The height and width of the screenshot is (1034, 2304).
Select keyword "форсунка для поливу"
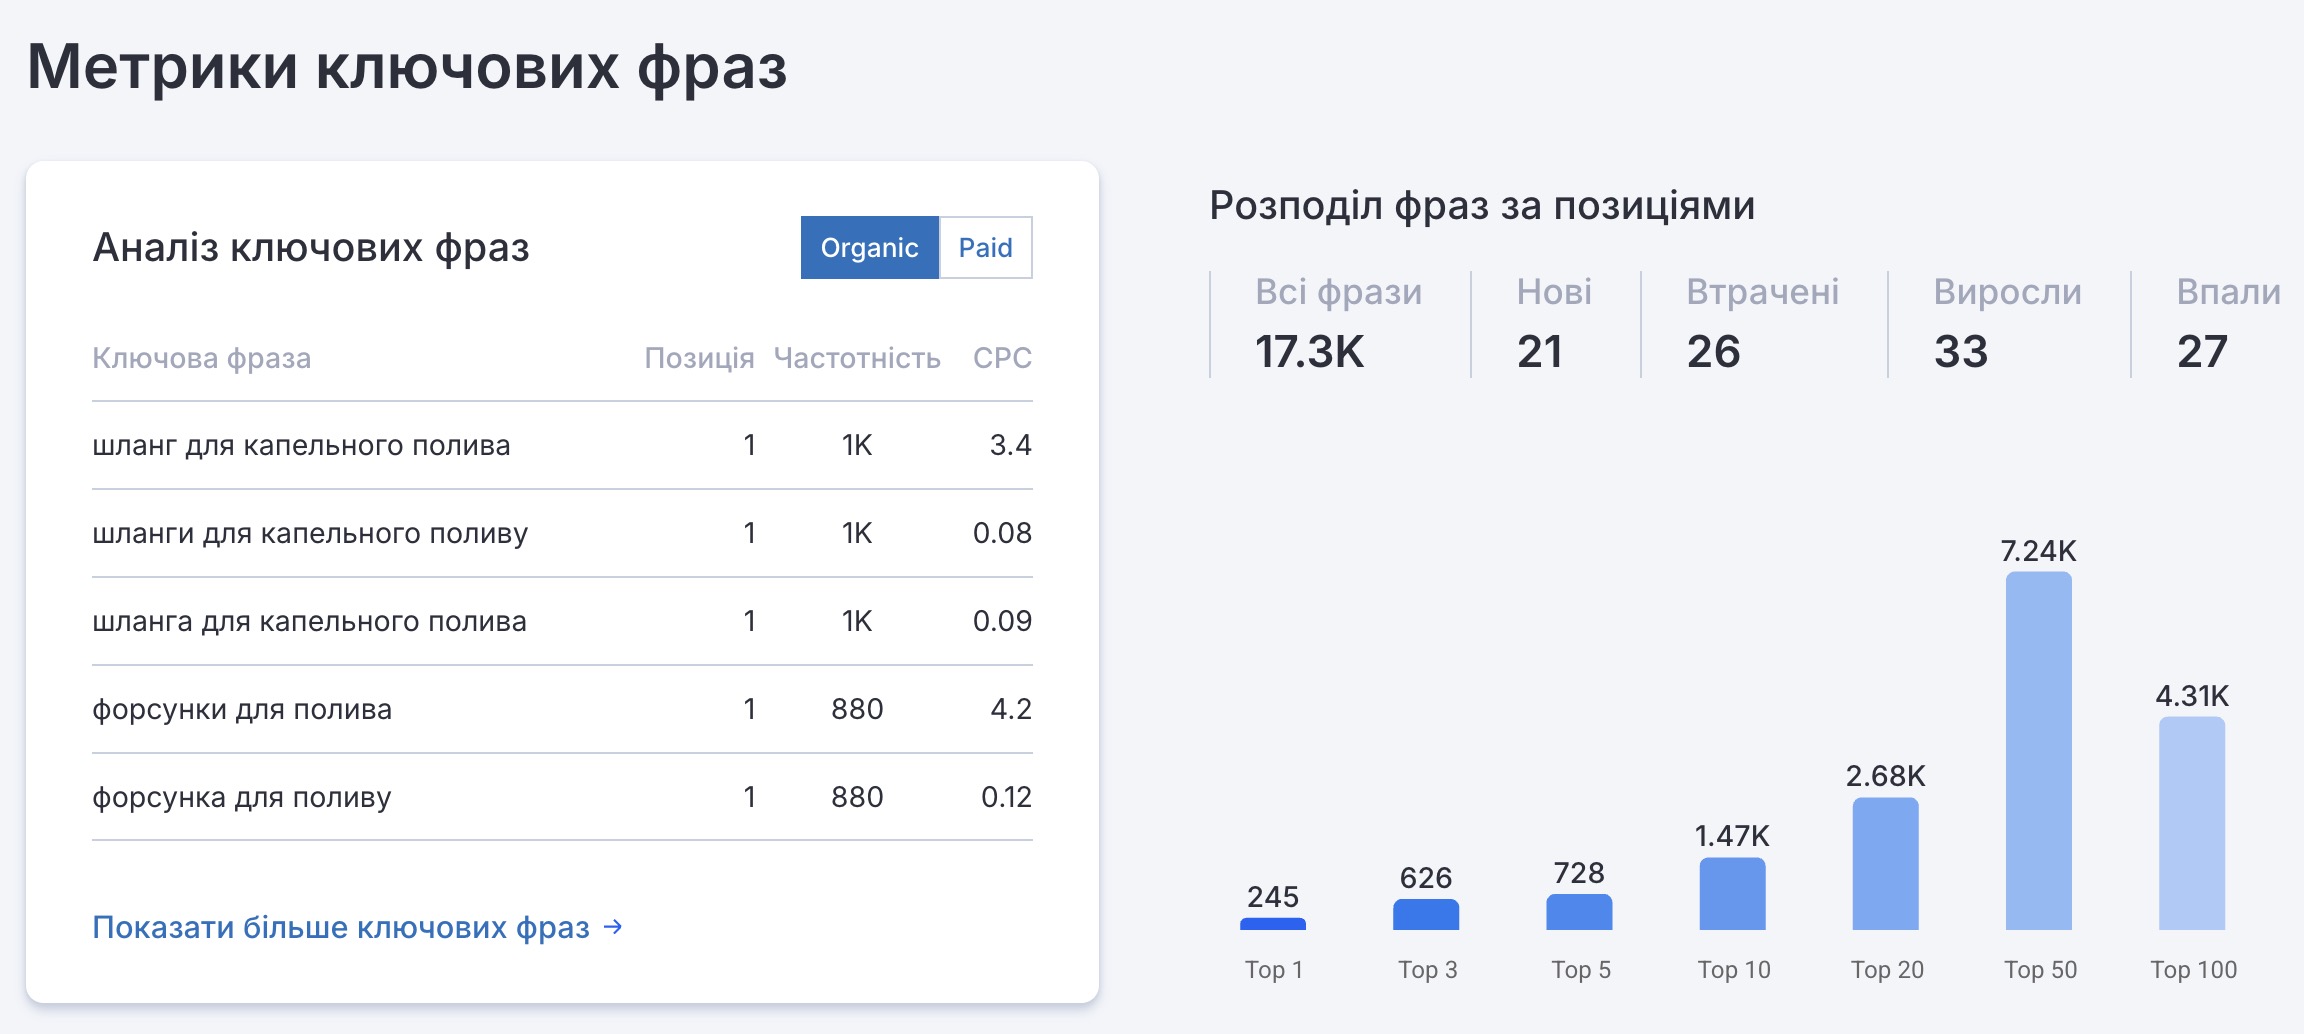(242, 798)
